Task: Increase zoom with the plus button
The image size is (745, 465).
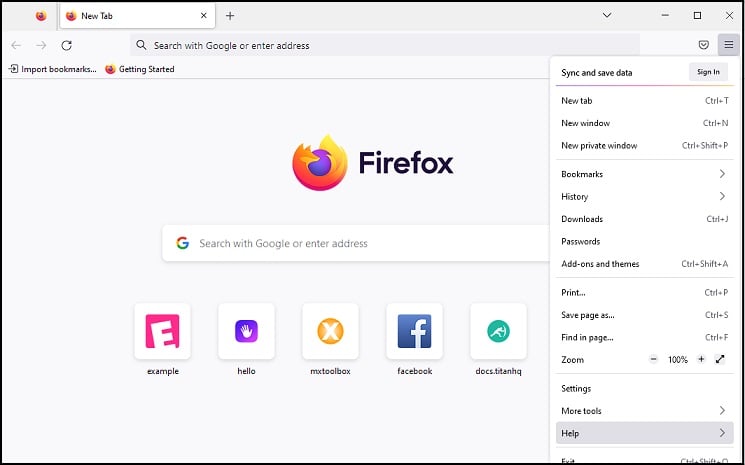Action: pos(701,360)
